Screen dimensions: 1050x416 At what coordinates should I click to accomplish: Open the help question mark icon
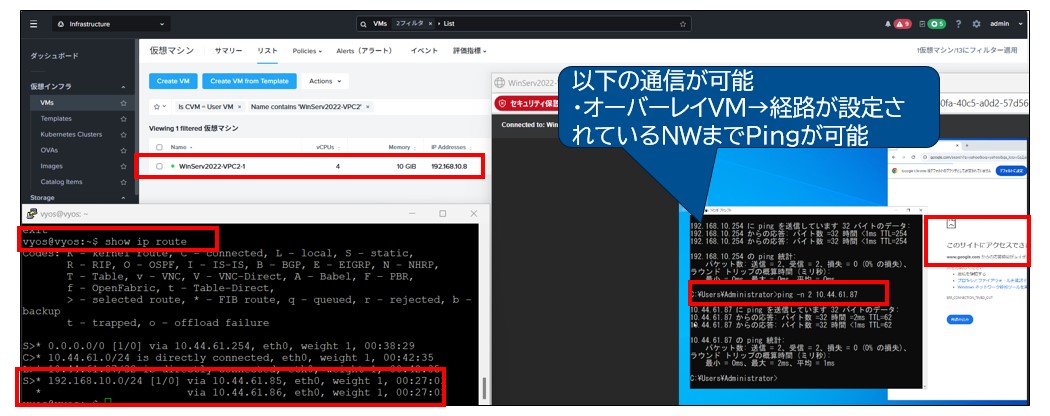pos(960,23)
